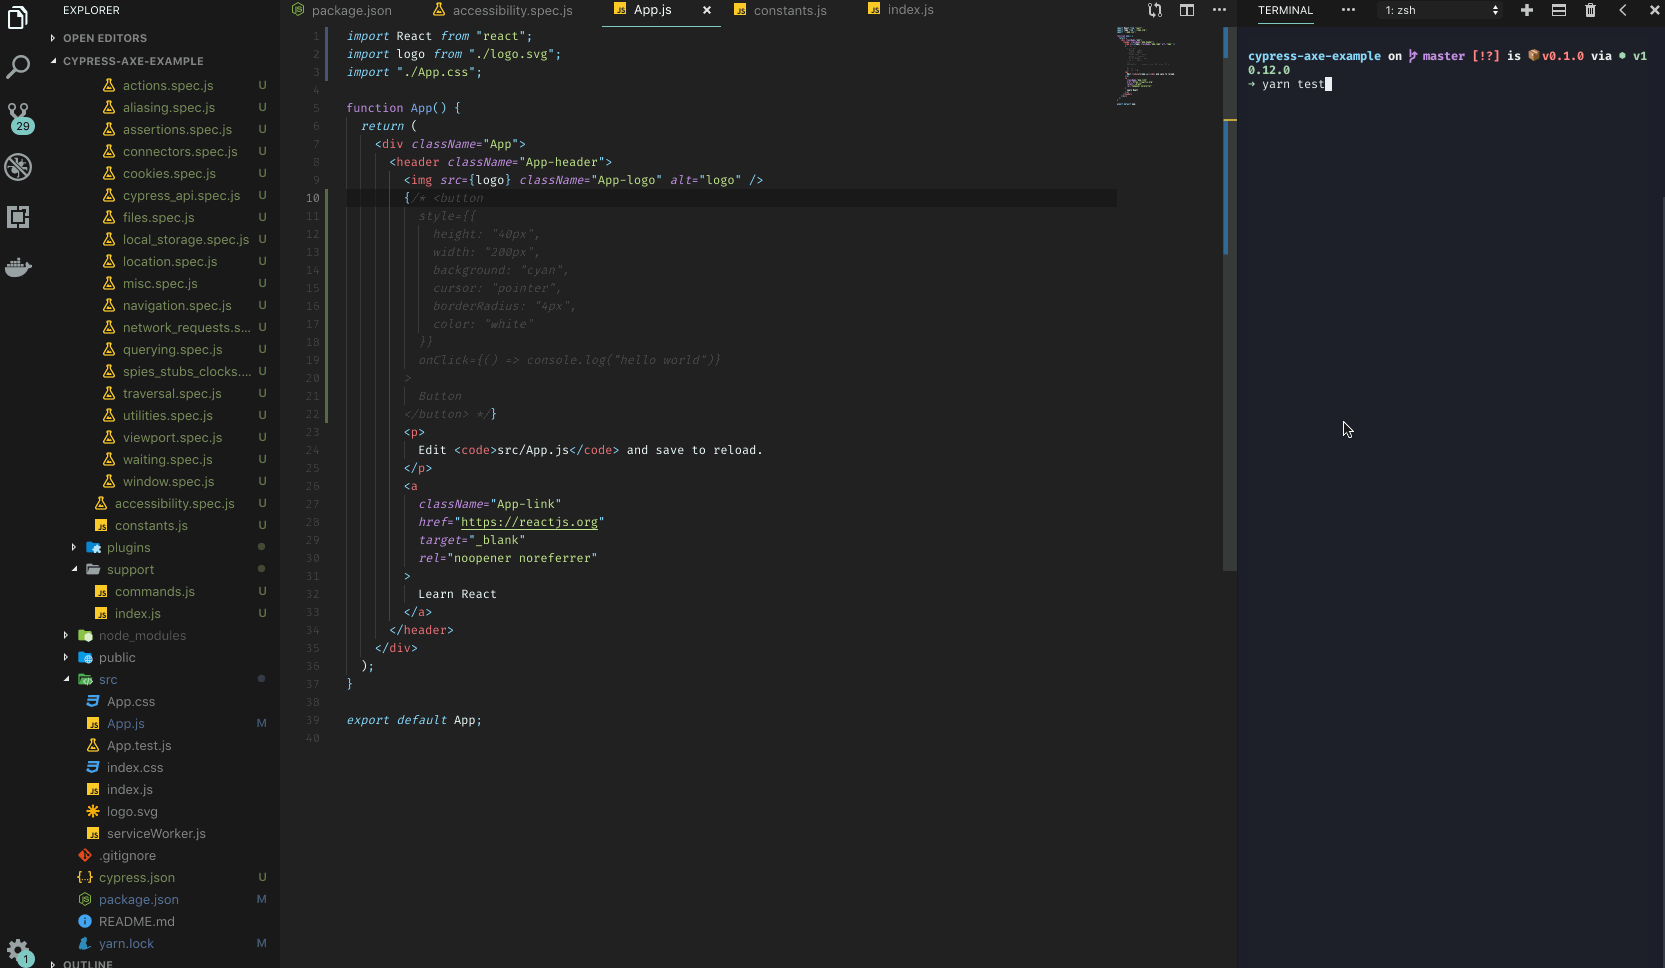The image size is (1665, 968).
Task: Open the Manage gear menu
Action: point(18,950)
